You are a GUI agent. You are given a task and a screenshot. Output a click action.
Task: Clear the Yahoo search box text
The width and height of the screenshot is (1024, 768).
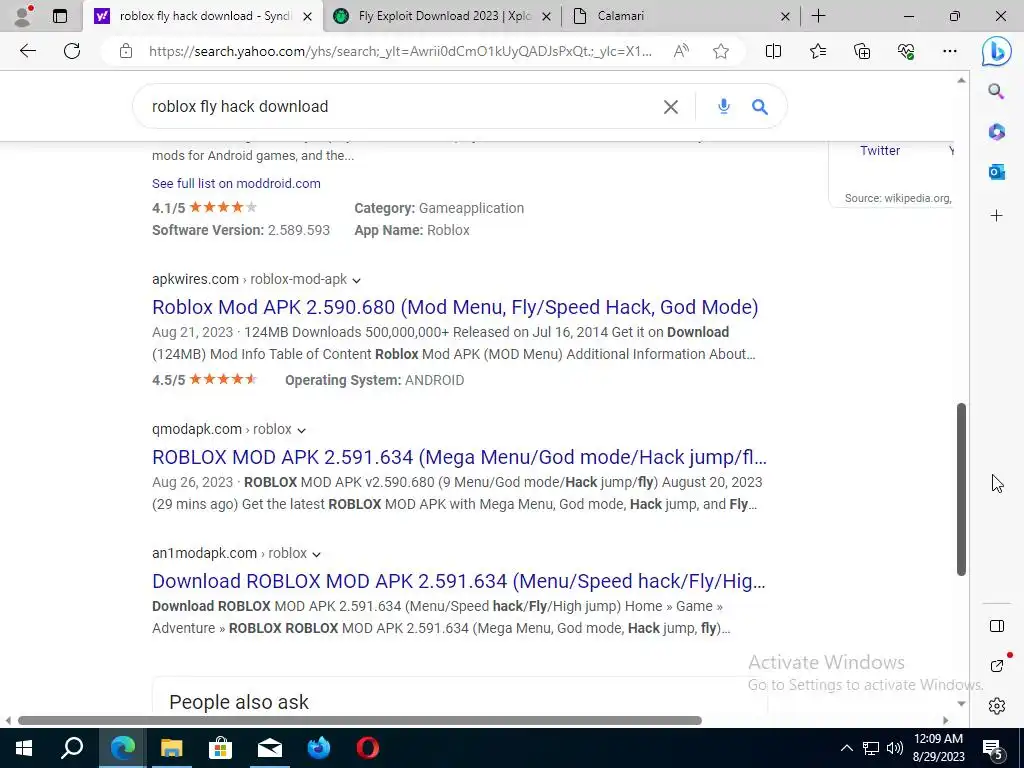pyautogui.click(x=671, y=107)
